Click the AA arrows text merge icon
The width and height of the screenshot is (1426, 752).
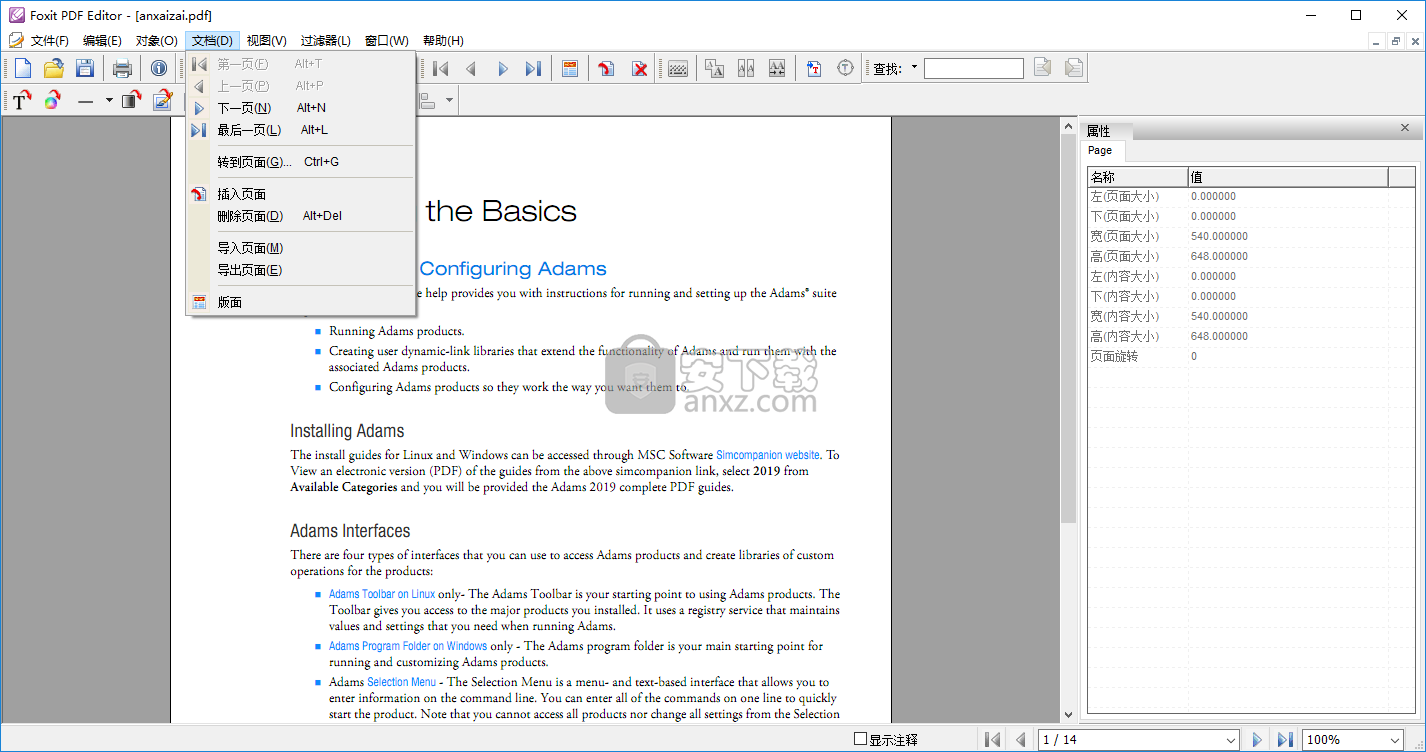tap(777, 68)
